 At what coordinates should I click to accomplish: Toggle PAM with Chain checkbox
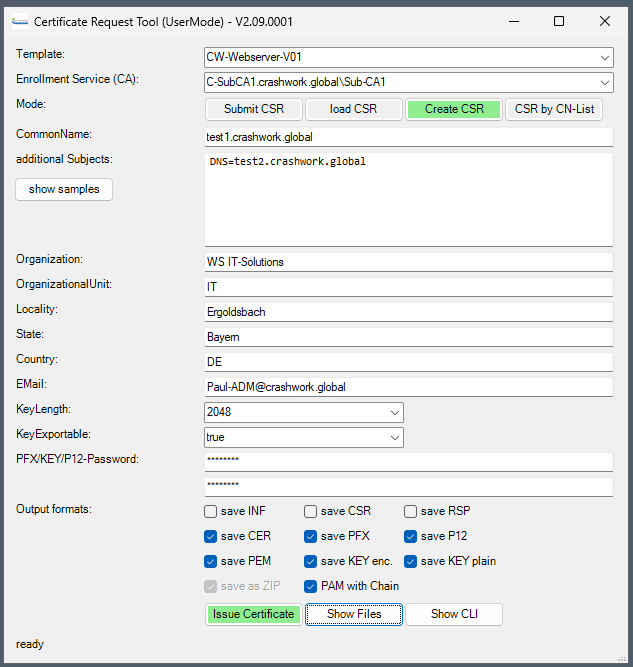tap(311, 587)
